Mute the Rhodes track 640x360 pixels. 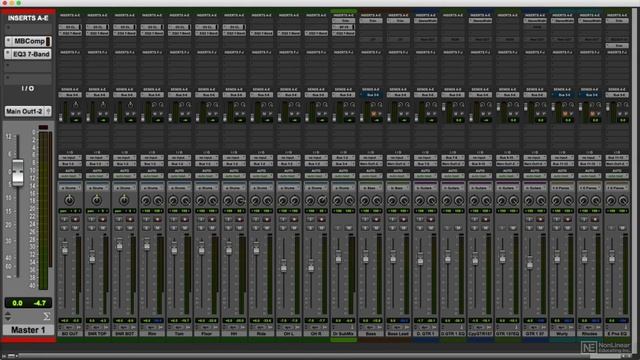click(595, 228)
